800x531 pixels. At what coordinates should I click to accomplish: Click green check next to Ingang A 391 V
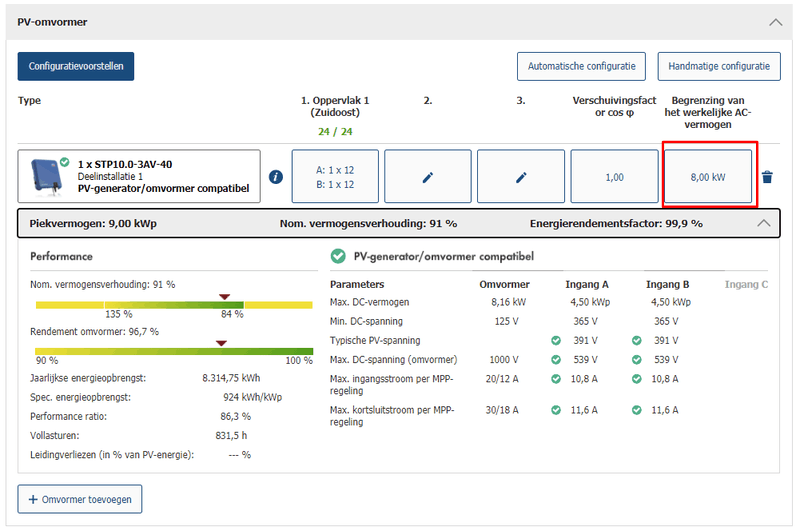pos(555,341)
